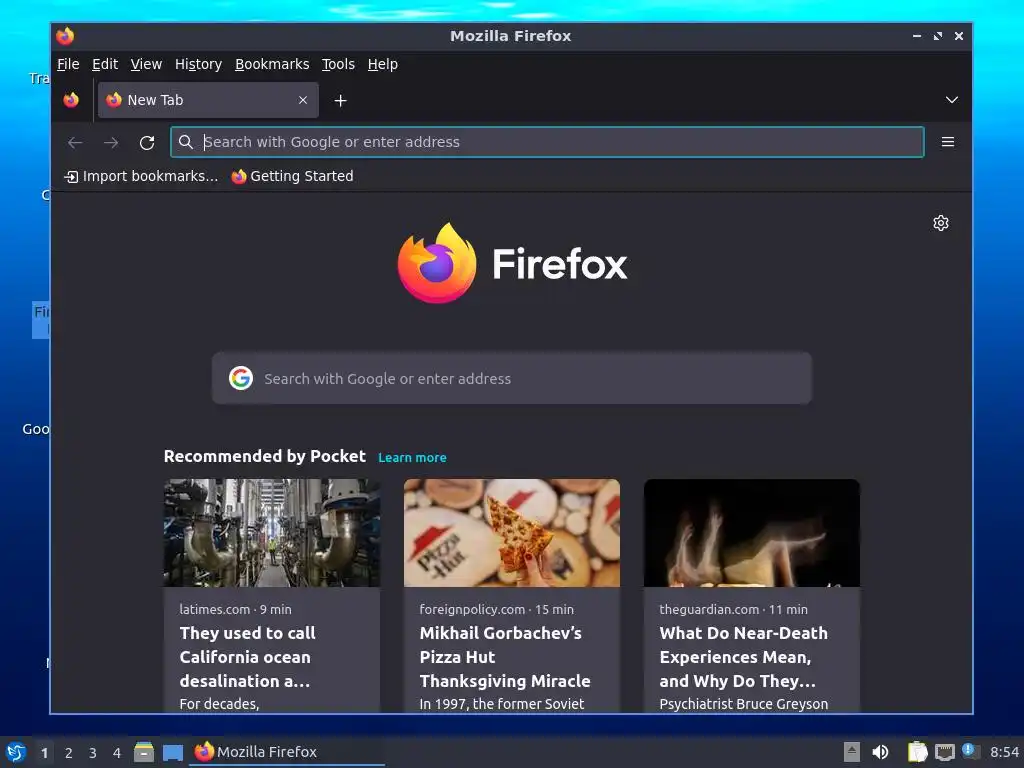This screenshot has width=1024, height=768.
Task: Open the Tools menu
Action: click(338, 64)
